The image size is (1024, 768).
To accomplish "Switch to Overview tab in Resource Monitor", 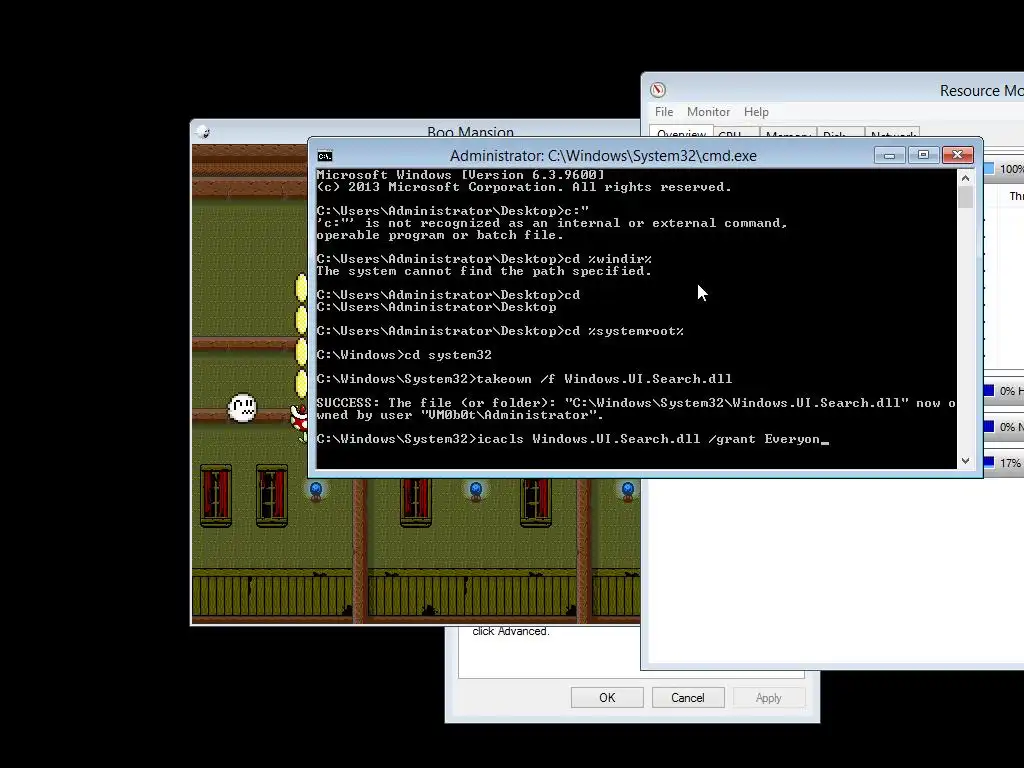I will [681, 133].
